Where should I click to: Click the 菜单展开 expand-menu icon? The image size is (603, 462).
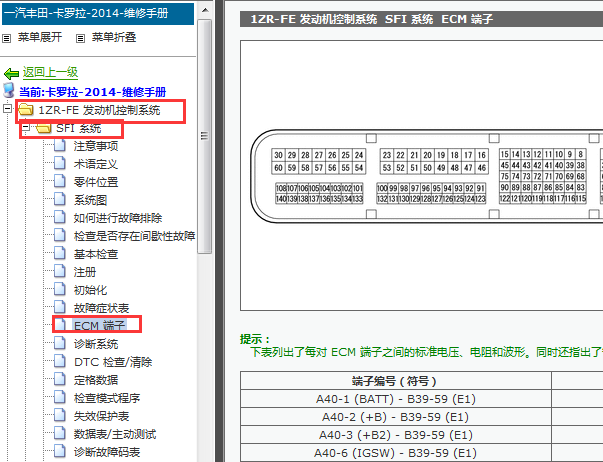click(7, 38)
